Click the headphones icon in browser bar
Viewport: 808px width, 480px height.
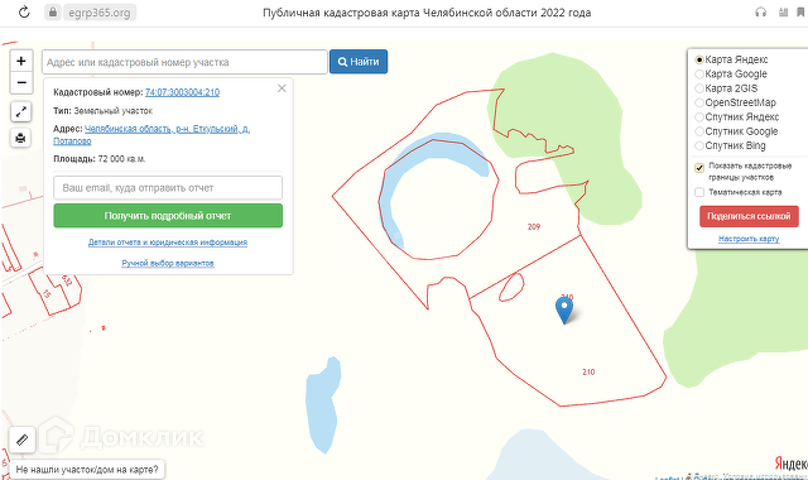coord(760,13)
